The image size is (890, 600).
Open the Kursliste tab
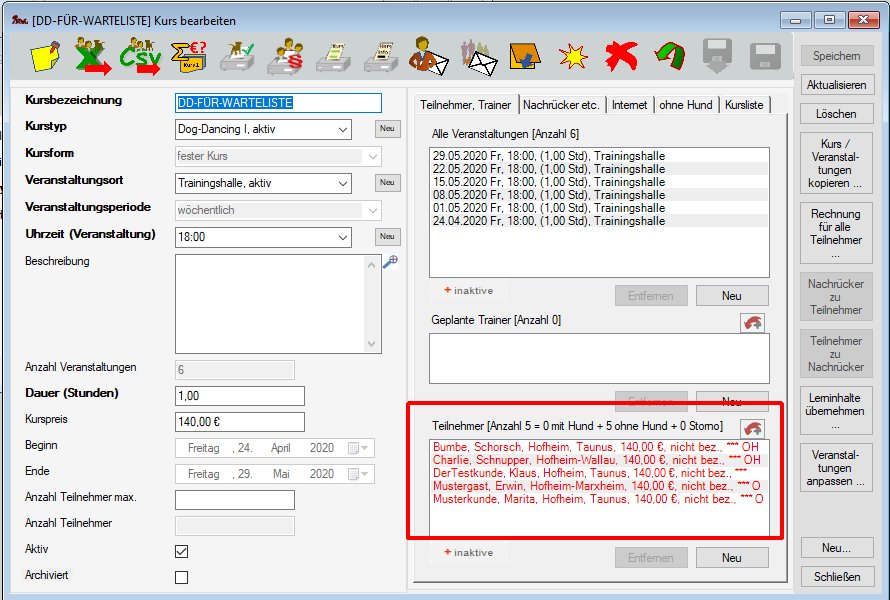pos(743,105)
